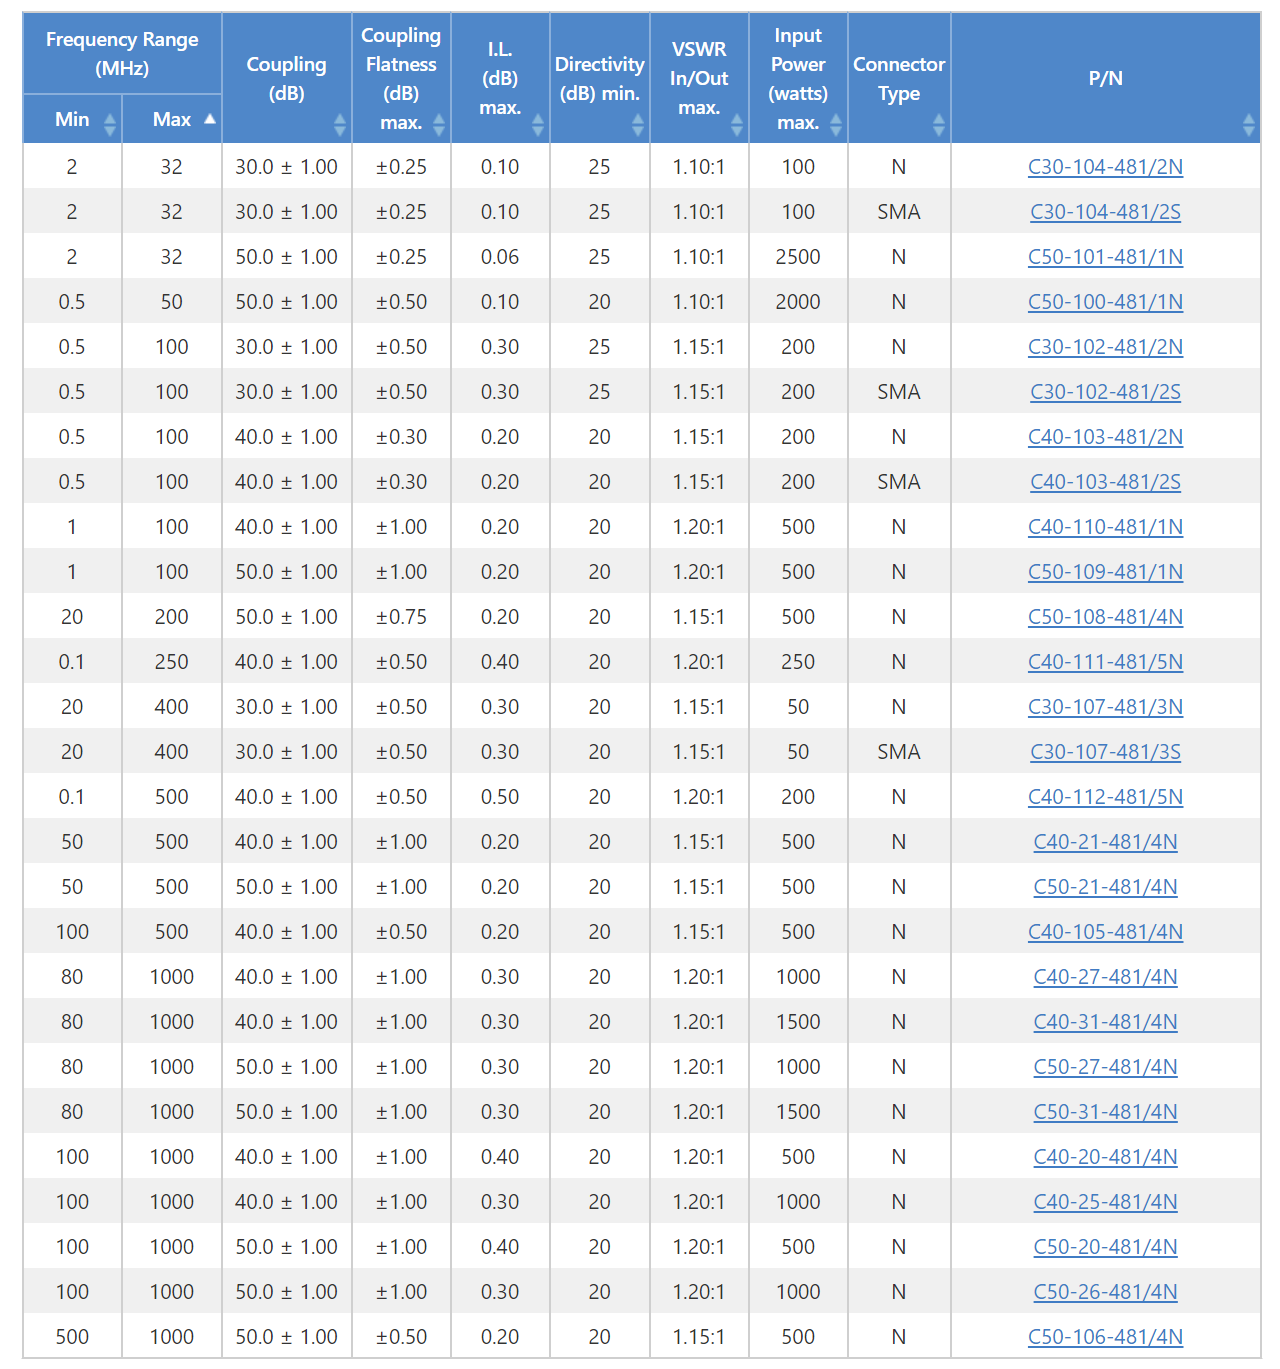Open part C40-20-481/4N link

point(1105,1157)
